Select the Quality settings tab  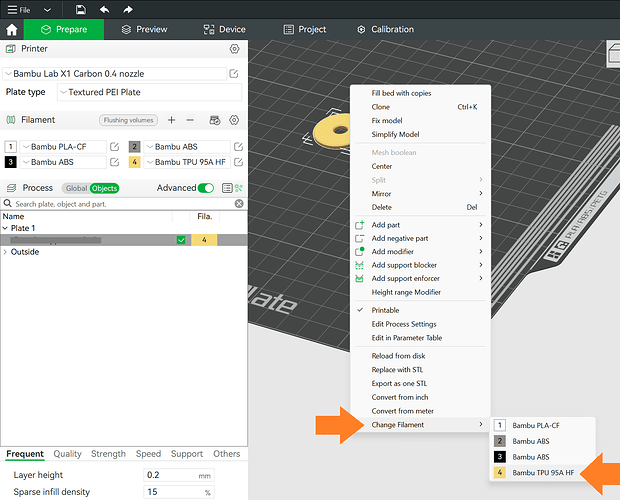68,454
